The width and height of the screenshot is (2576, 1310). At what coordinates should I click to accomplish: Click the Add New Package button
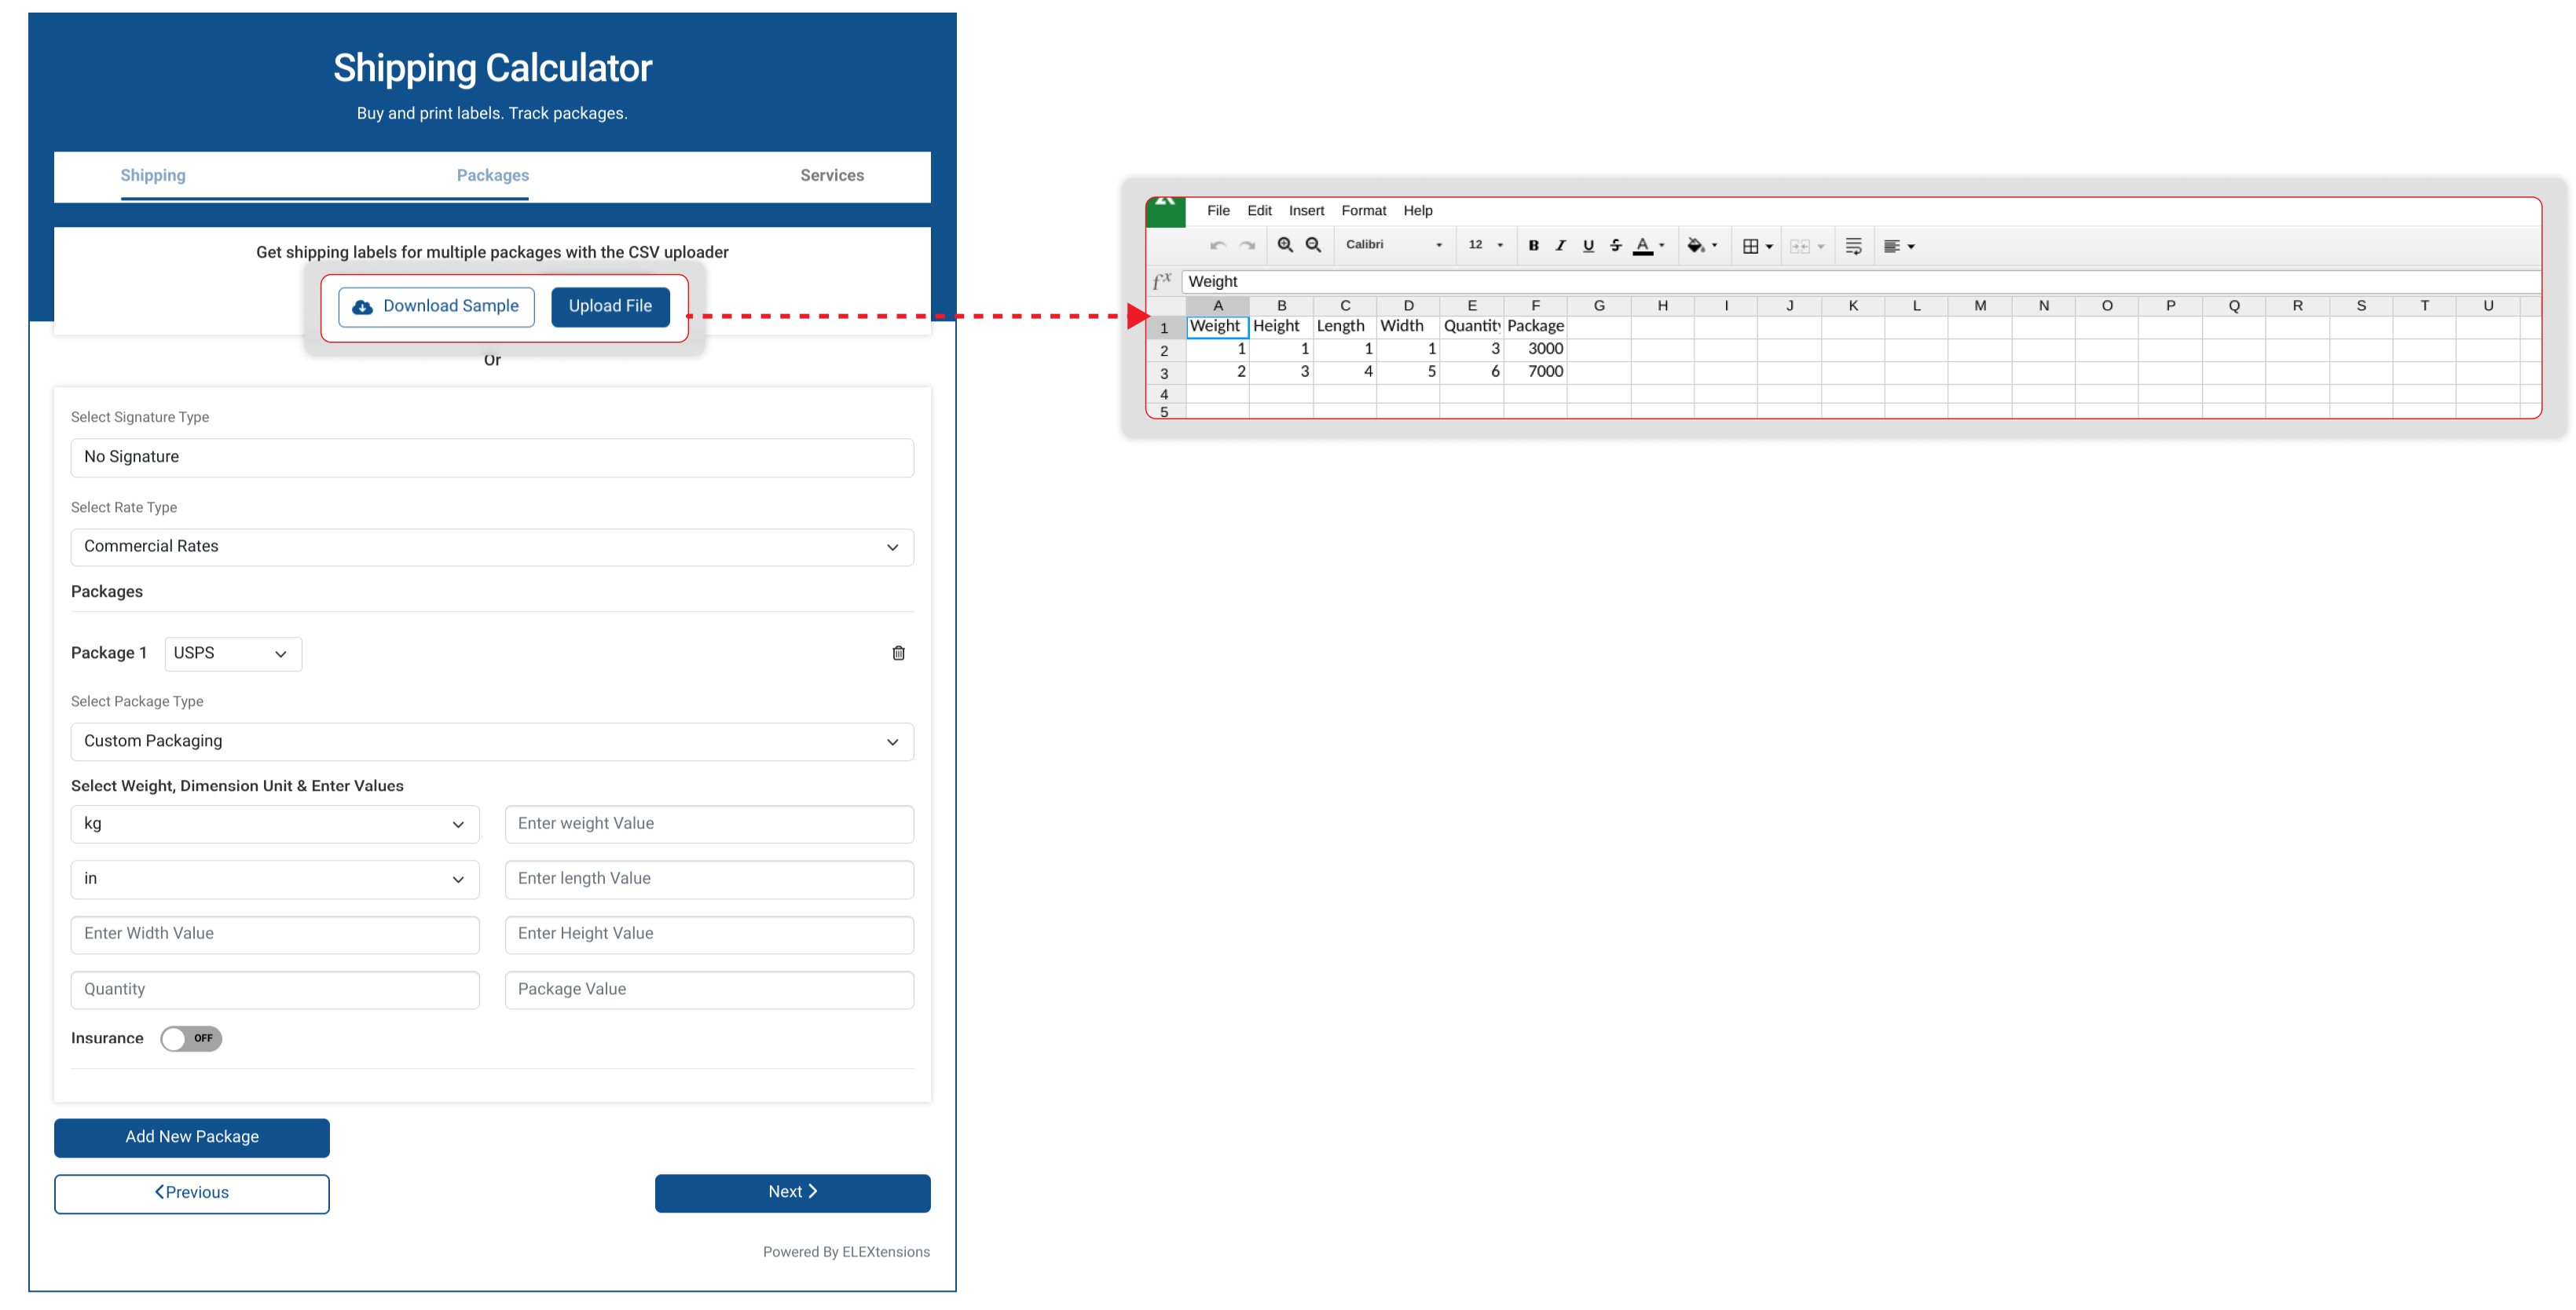coord(191,1137)
